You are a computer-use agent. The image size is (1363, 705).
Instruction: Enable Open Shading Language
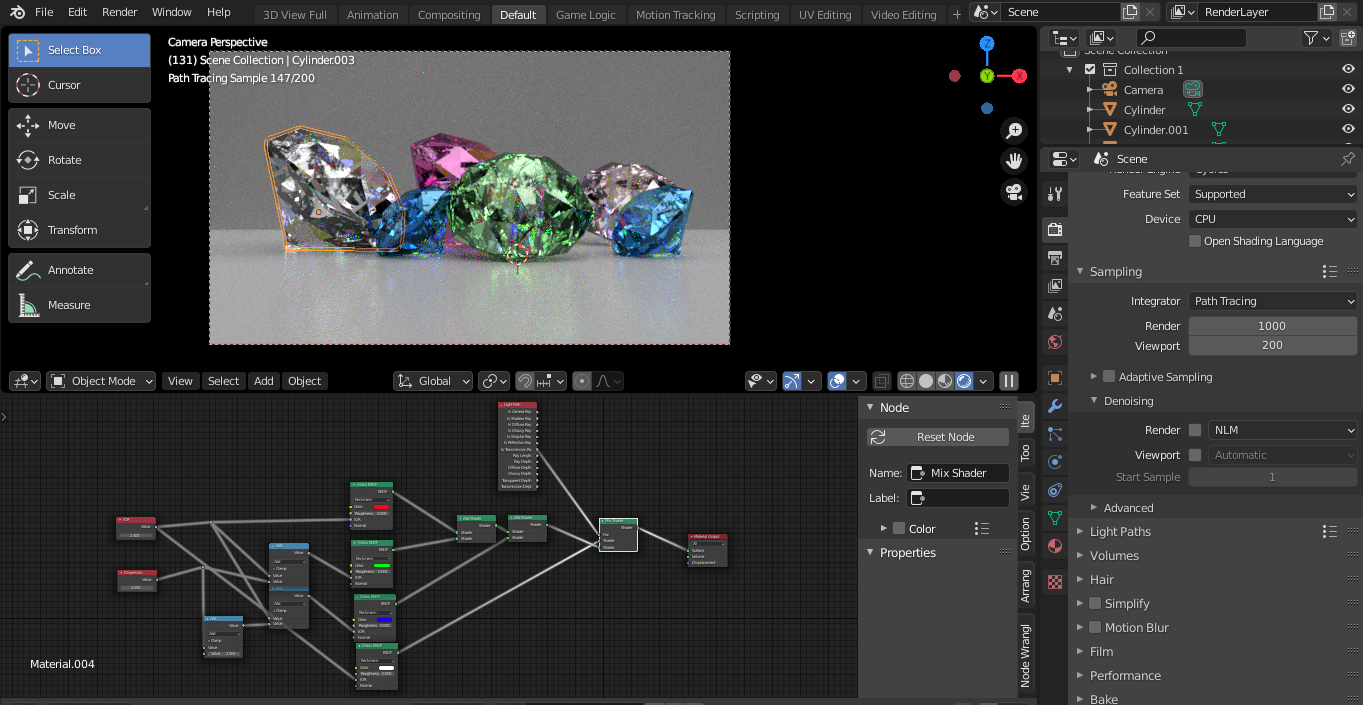point(1194,240)
